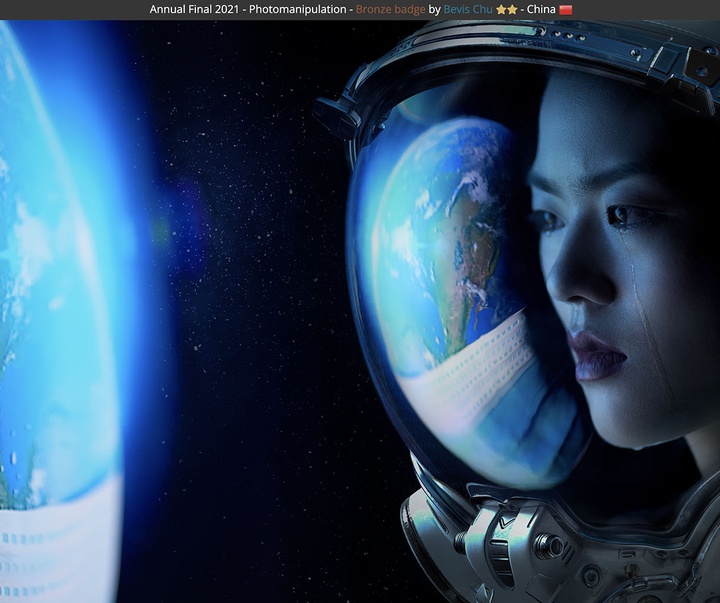Click the 'Photomanipulation' category text

point(298,9)
